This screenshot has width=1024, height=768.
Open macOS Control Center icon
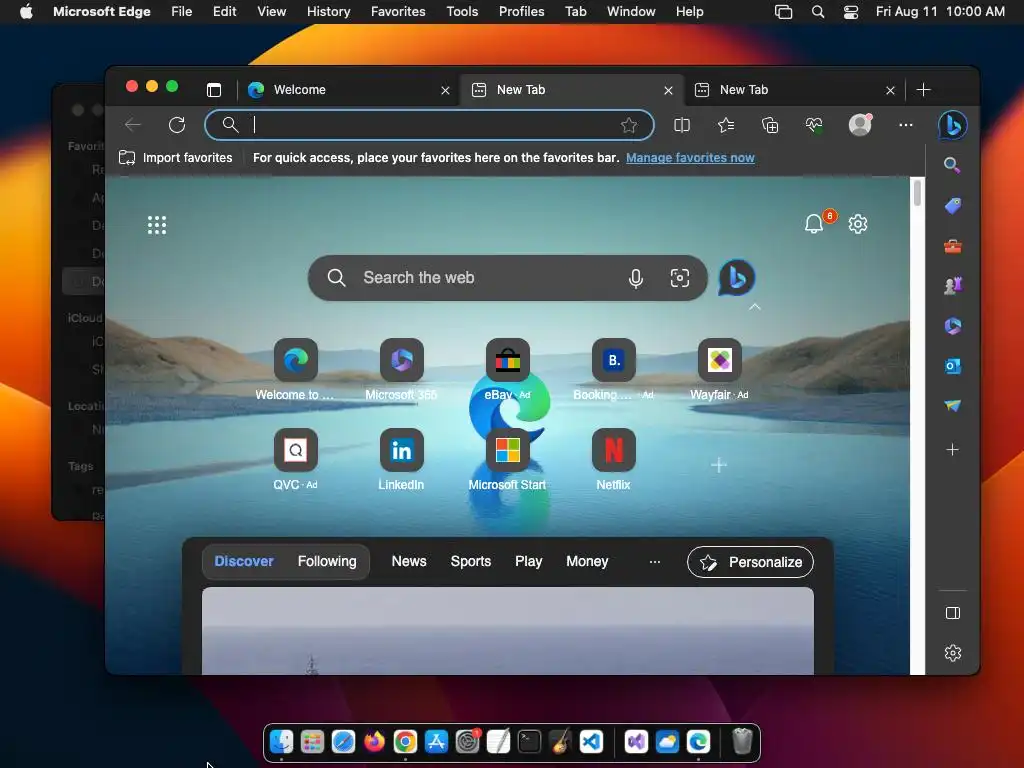click(x=850, y=12)
